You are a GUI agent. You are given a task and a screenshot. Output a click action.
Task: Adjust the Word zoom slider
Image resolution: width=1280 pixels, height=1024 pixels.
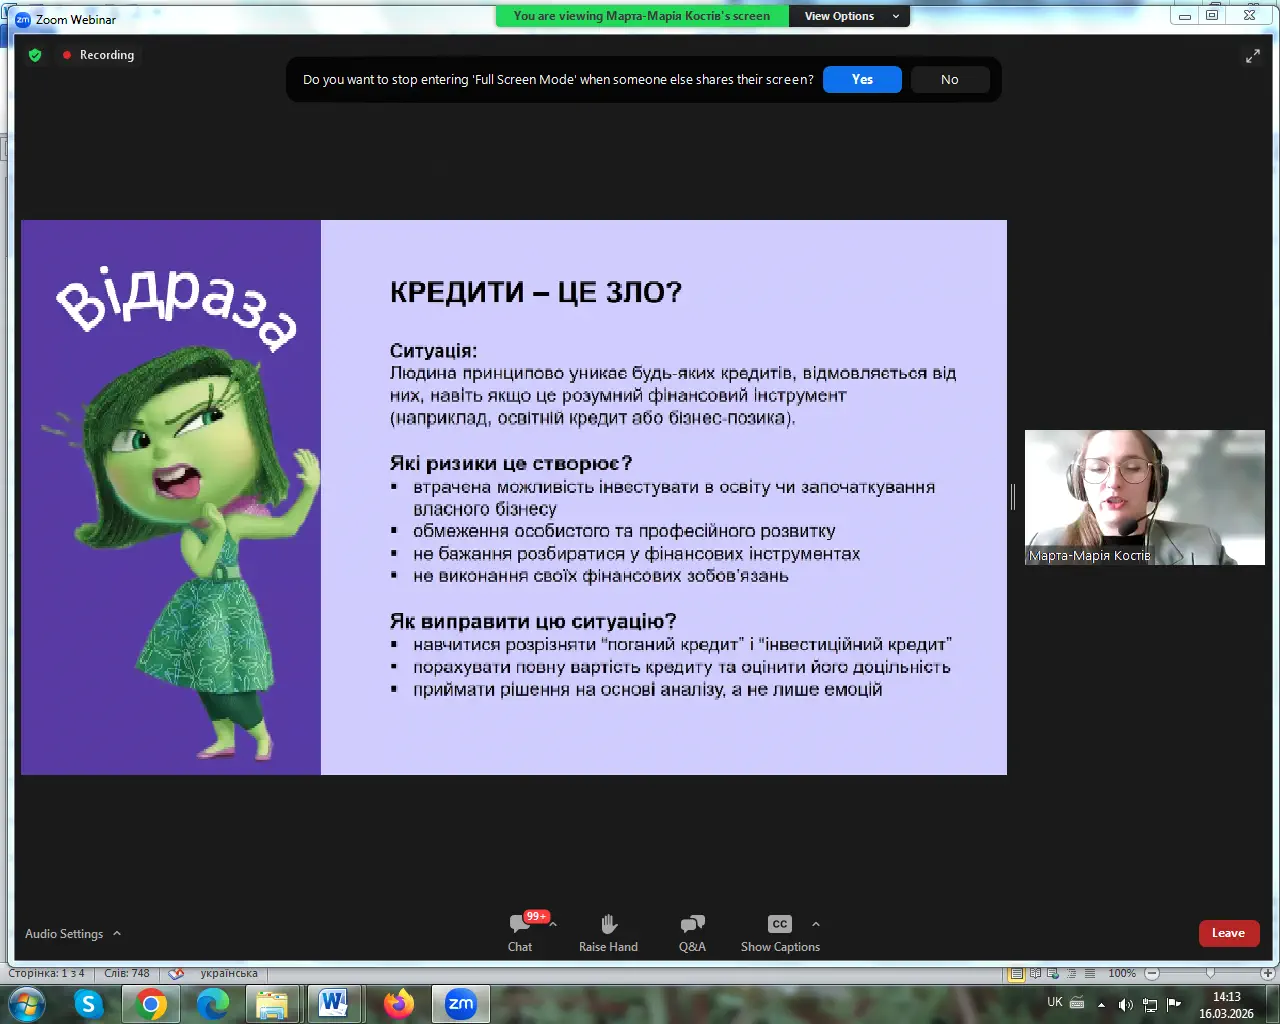1210,973
